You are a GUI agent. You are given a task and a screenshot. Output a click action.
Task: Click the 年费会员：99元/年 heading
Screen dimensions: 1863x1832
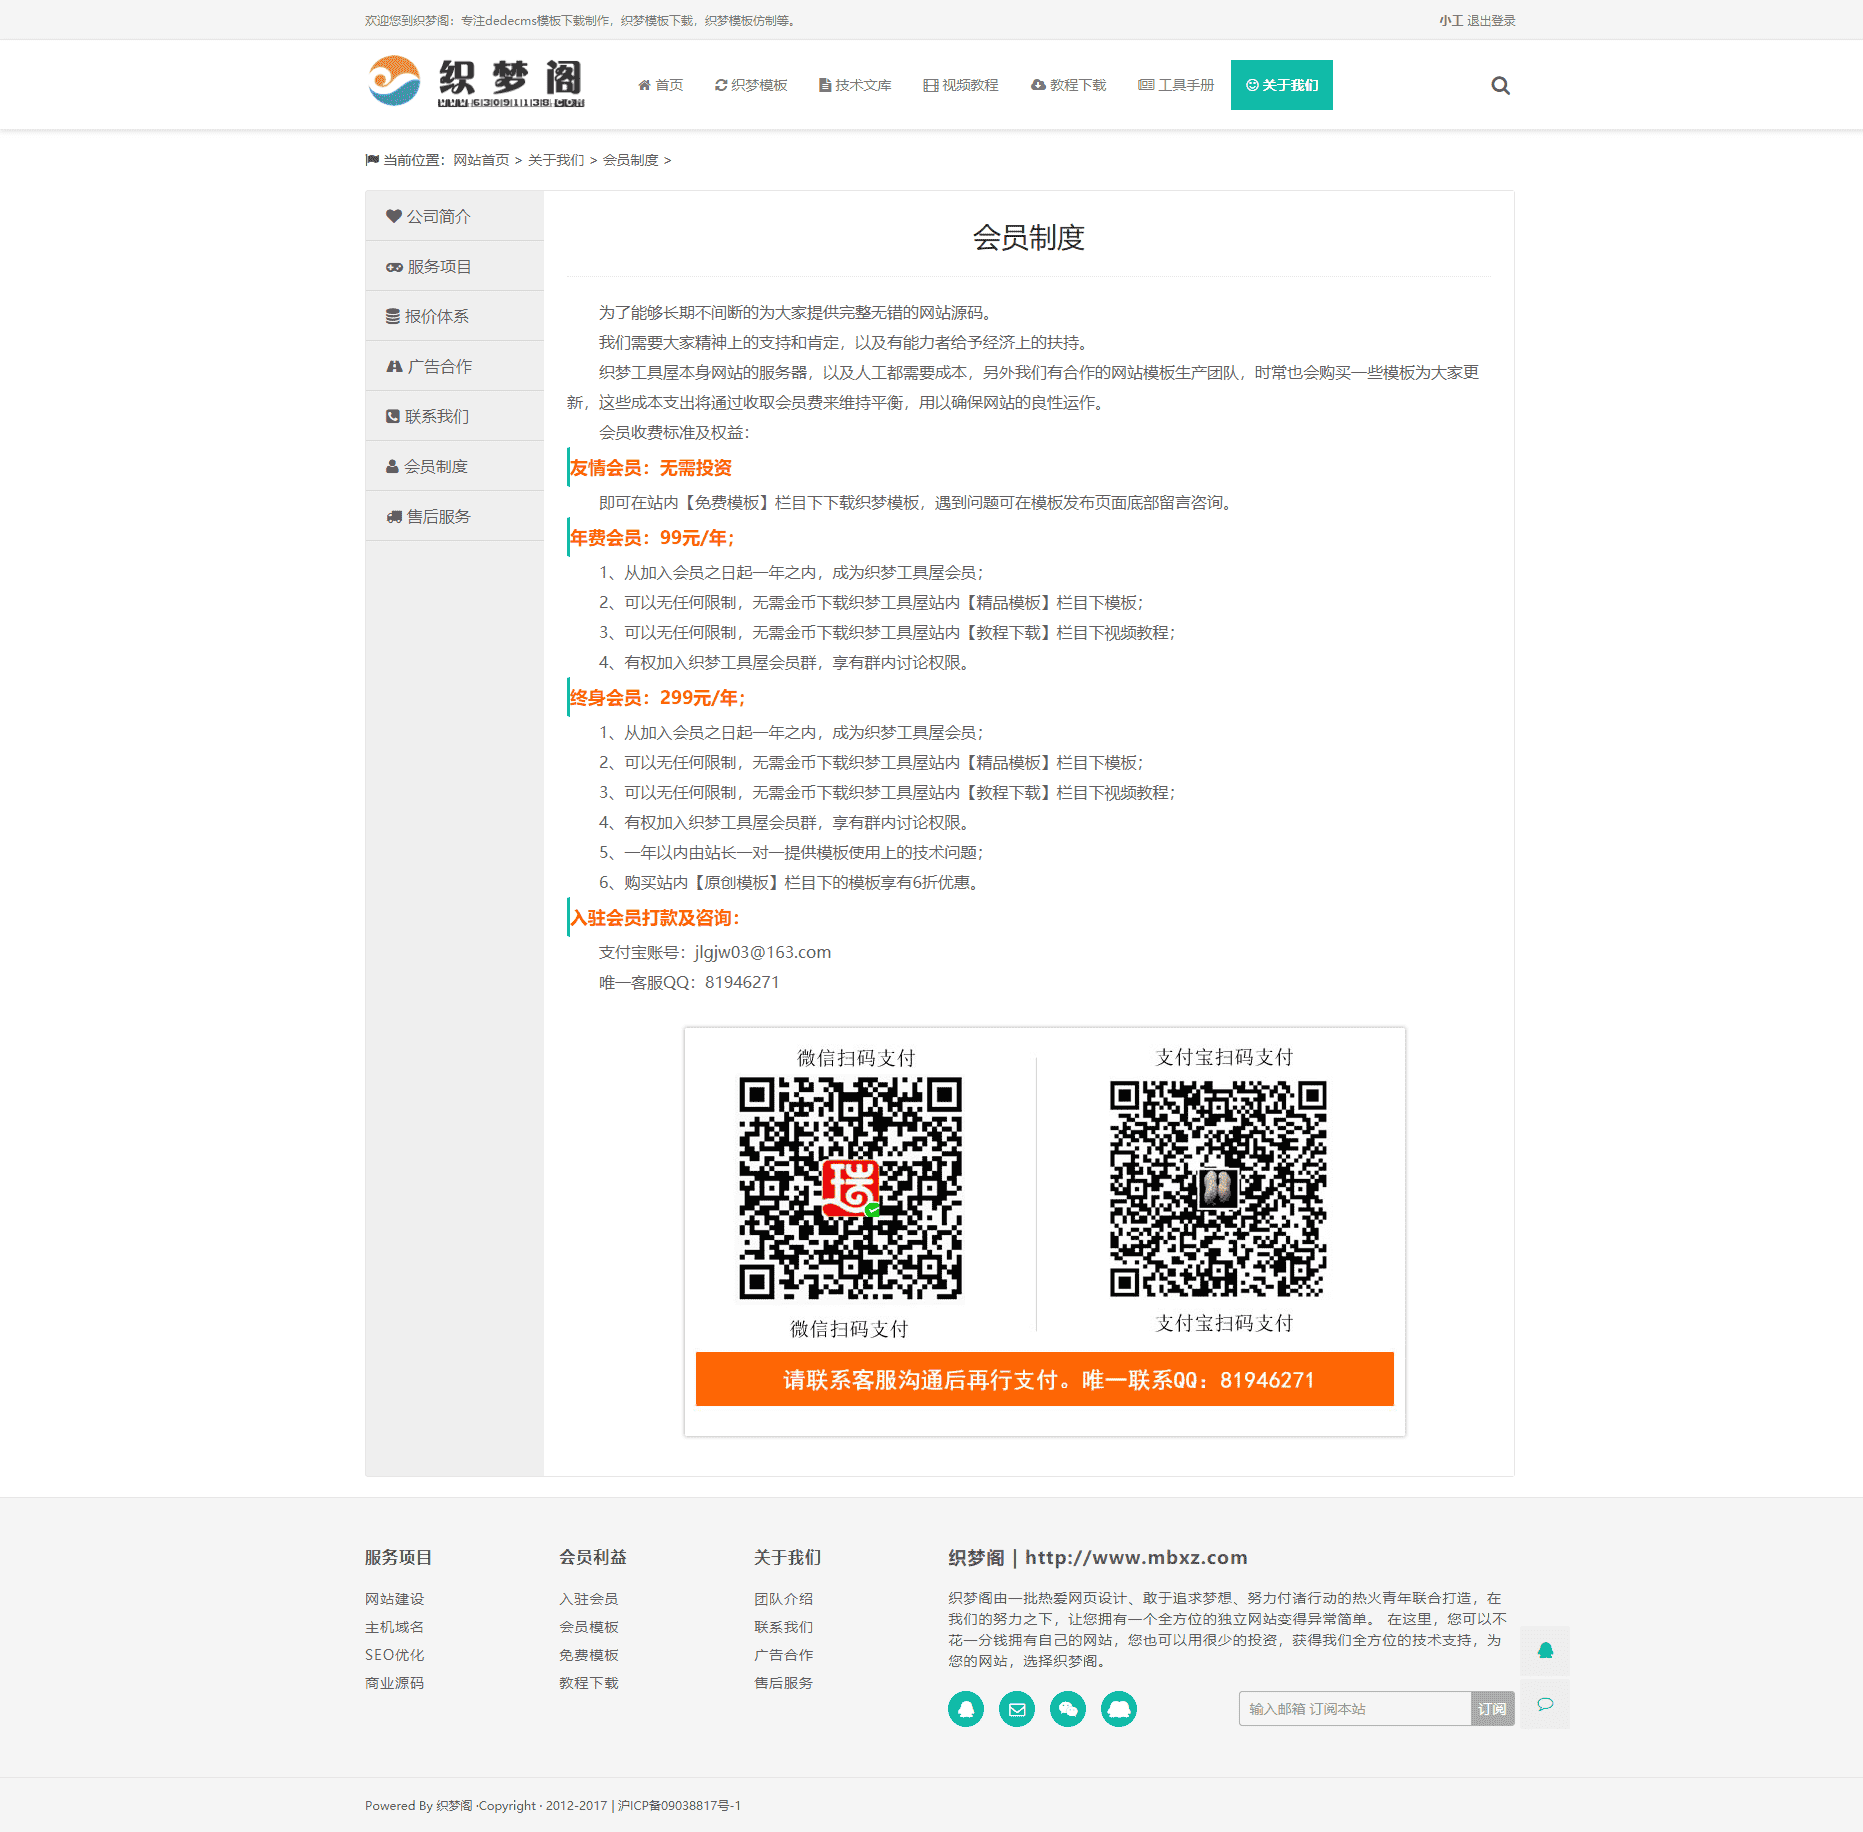tap(652, 538)
